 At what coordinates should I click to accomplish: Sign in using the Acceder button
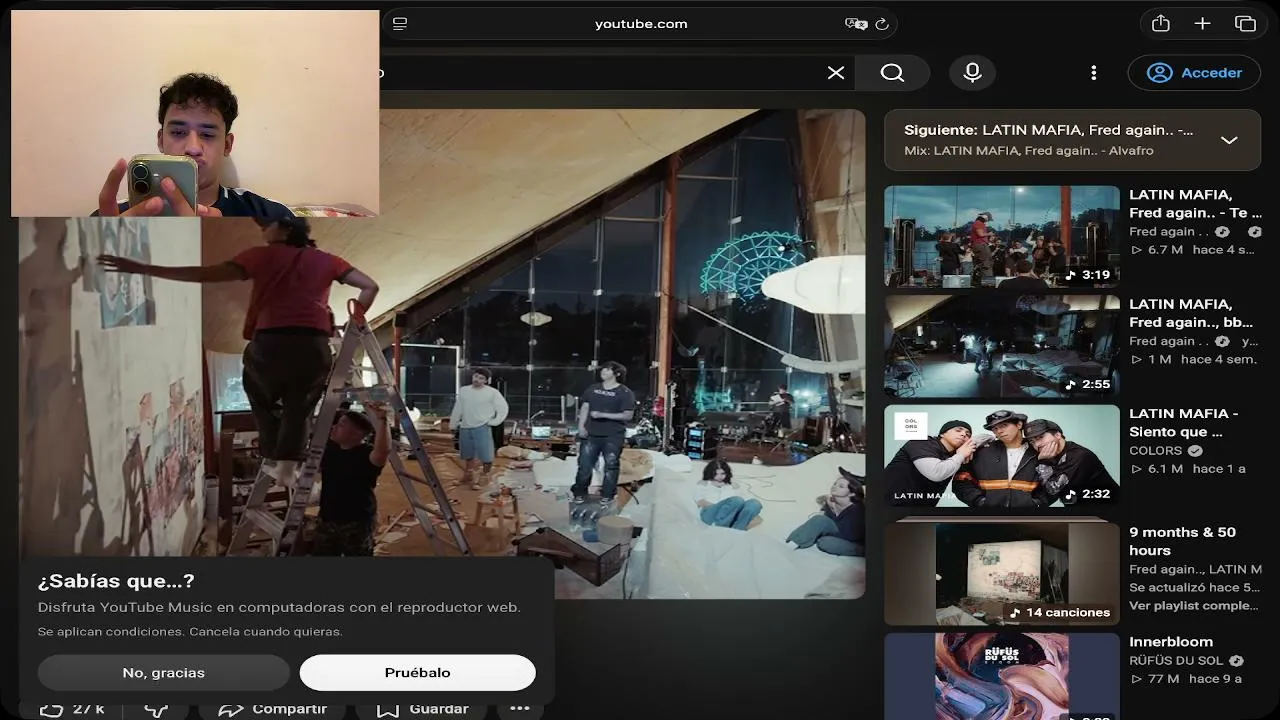1194,72
